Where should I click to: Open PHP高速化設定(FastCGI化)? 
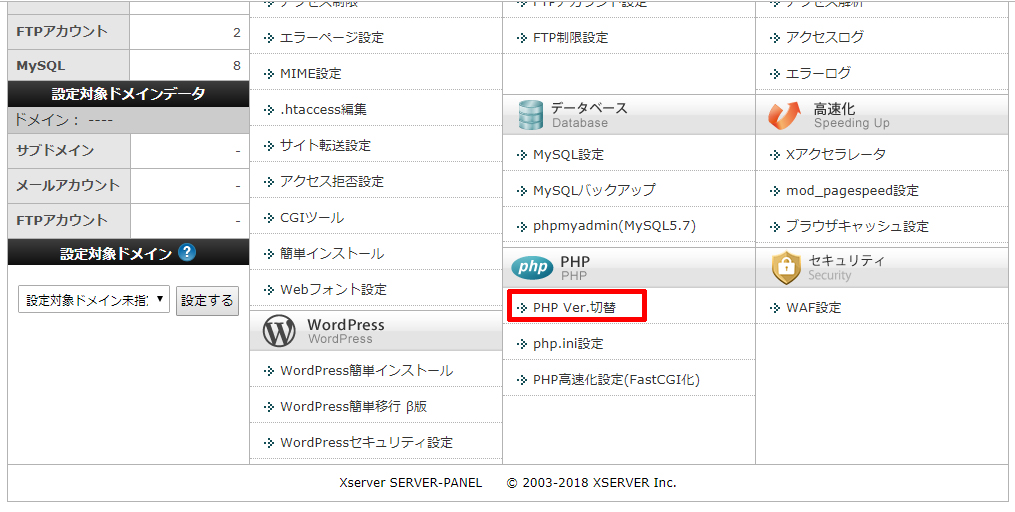point(616,379)
